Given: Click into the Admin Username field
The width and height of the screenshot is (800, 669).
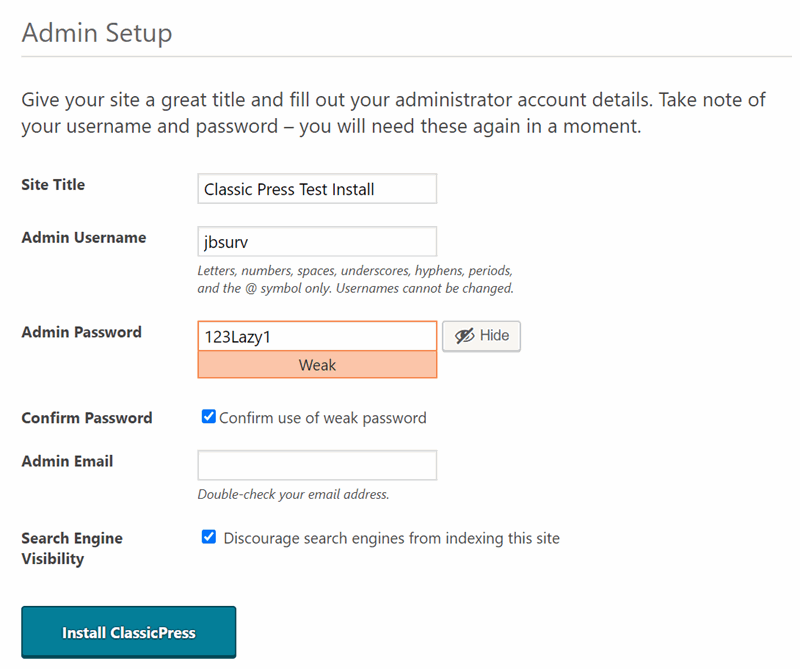Looking at the screenshot, I should (317, 241).
